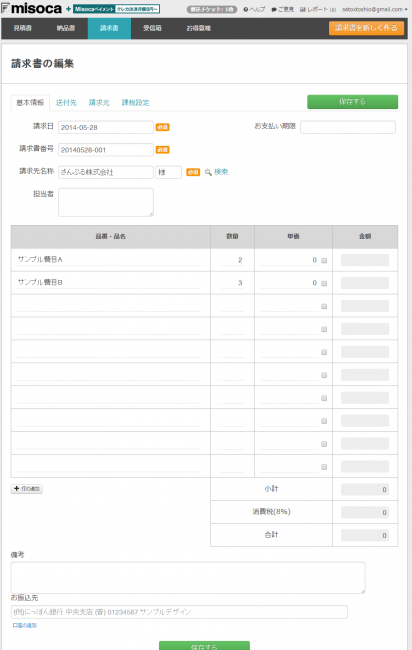
Task: Open the お支払い期限 date field
Action: (348, 127)
